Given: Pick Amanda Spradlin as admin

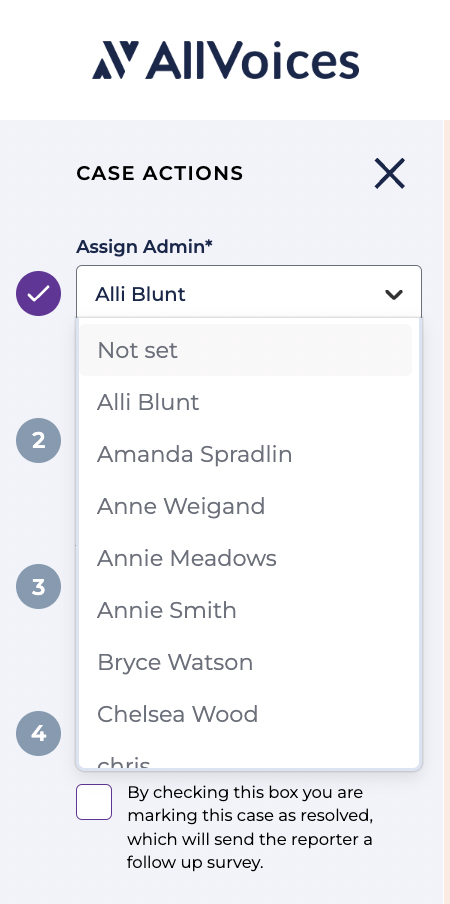Looking at the screenshot, I should pyautogui.click(x=246, y=454).
